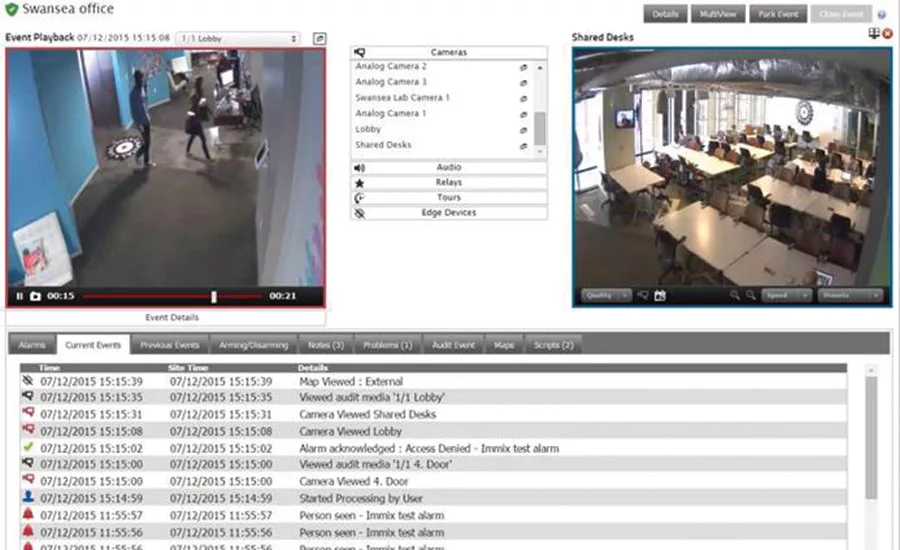Click the green checkmark on Alarm acknowledged row
Screen dimensions: 900x550
pyautogui.click(x=28, y=446)
